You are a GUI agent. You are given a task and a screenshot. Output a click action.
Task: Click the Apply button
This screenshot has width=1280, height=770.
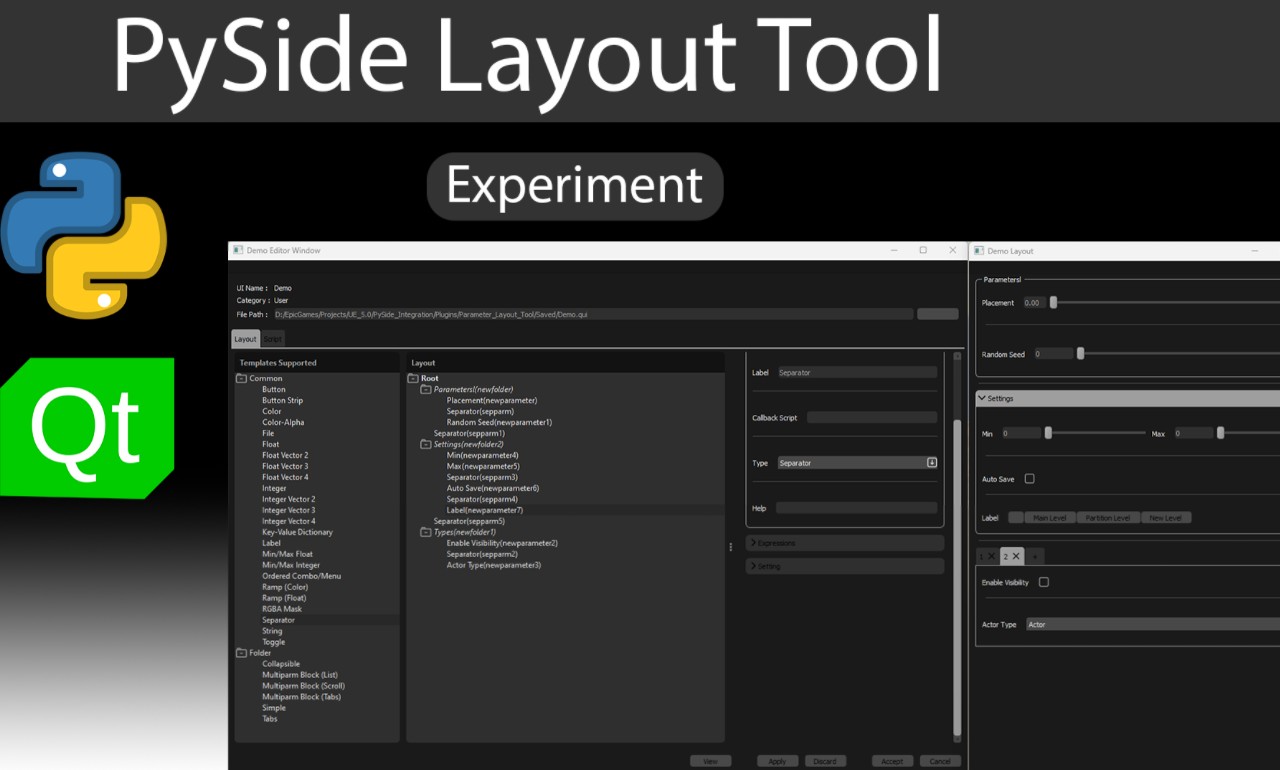coord(777,761)
